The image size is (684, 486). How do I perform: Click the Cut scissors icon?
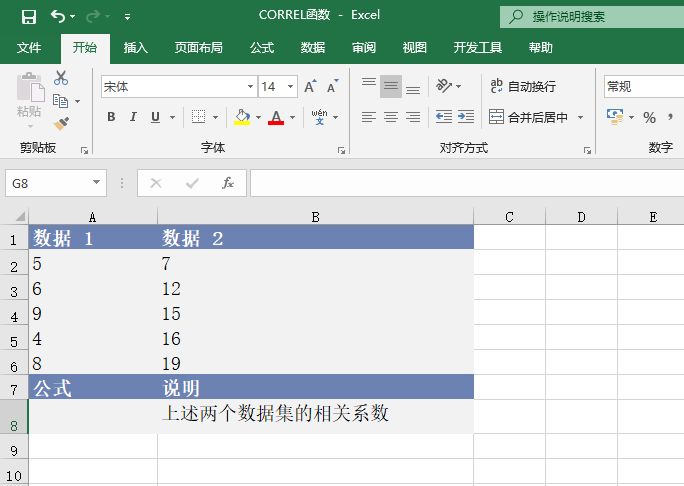(61, 78)
